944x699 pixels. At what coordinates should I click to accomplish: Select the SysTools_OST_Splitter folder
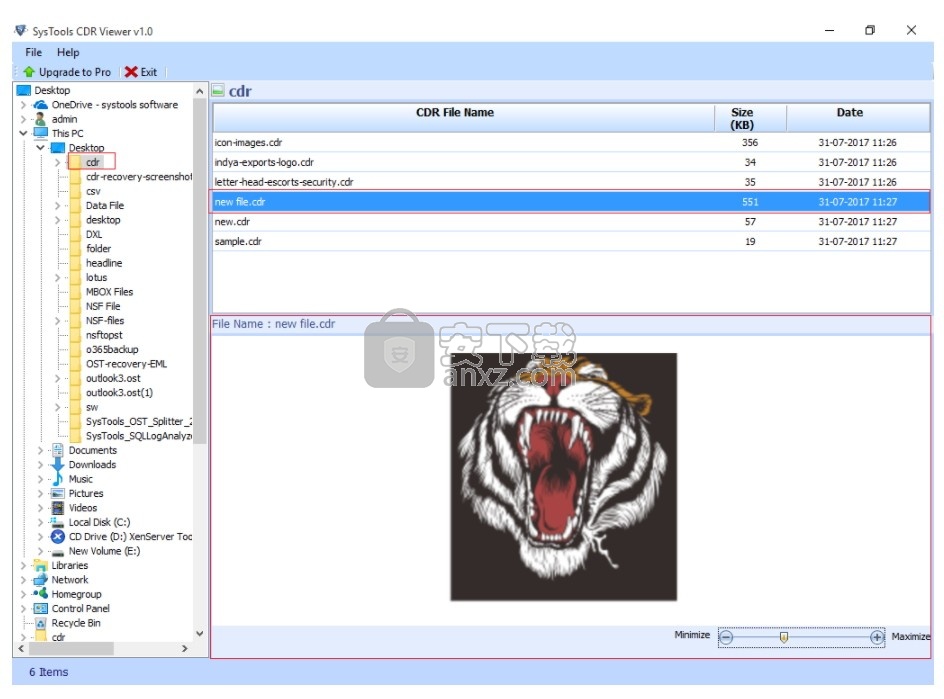click(x=138, y=421)
